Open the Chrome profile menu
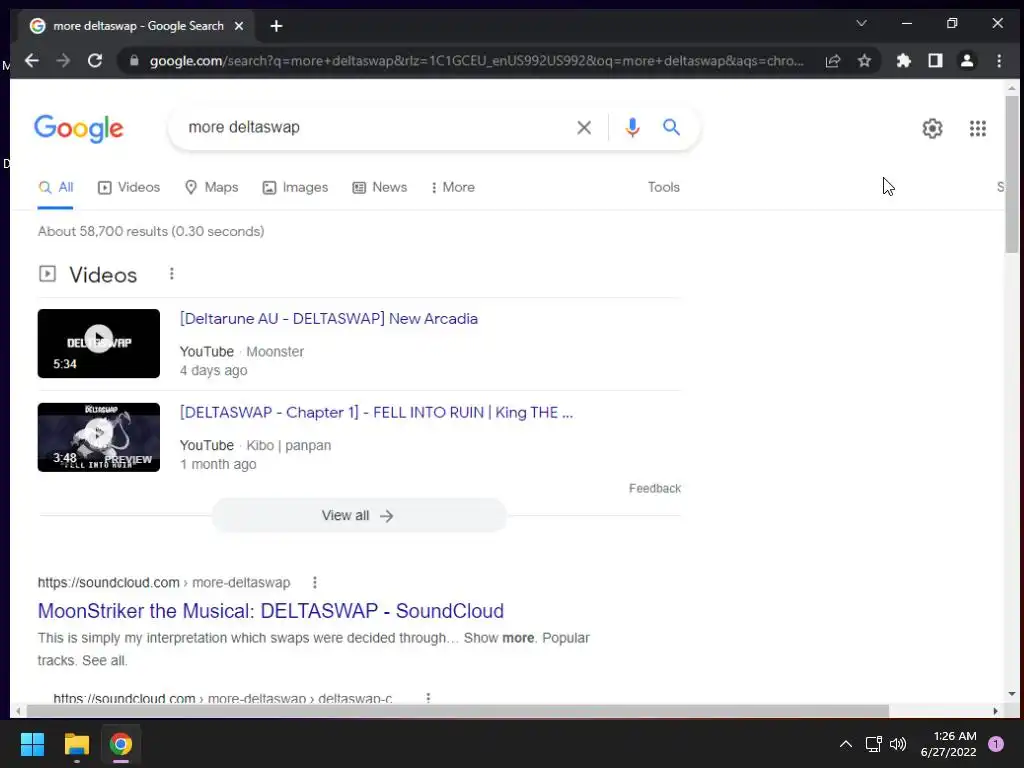Image resolution: width=1024 pixels, height=768 pixels. coord(967,61)
